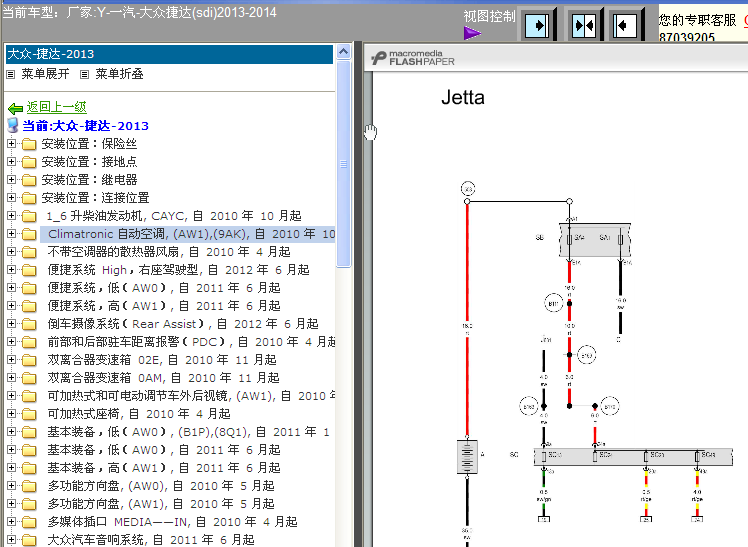Click the green return arrow icon

[x=15, y=108]
